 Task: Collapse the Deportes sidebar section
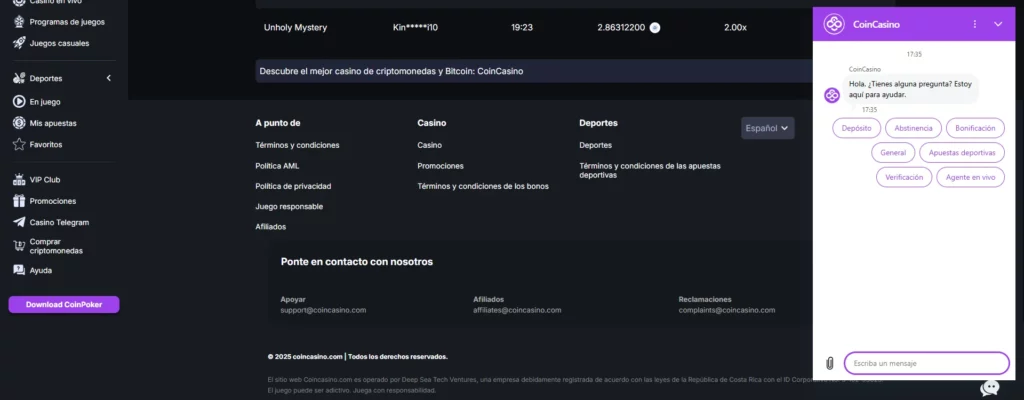(108, 78)
